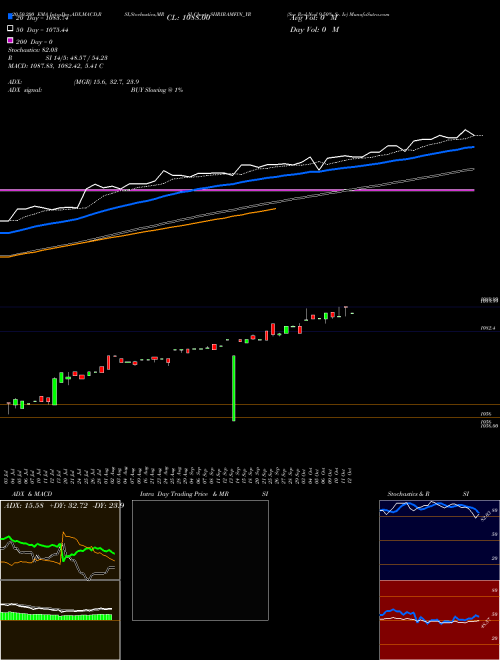
Task: Click the '(MGR) 15.6, 32.7, 23.9' ADX values
Action: tap(106, 82)
